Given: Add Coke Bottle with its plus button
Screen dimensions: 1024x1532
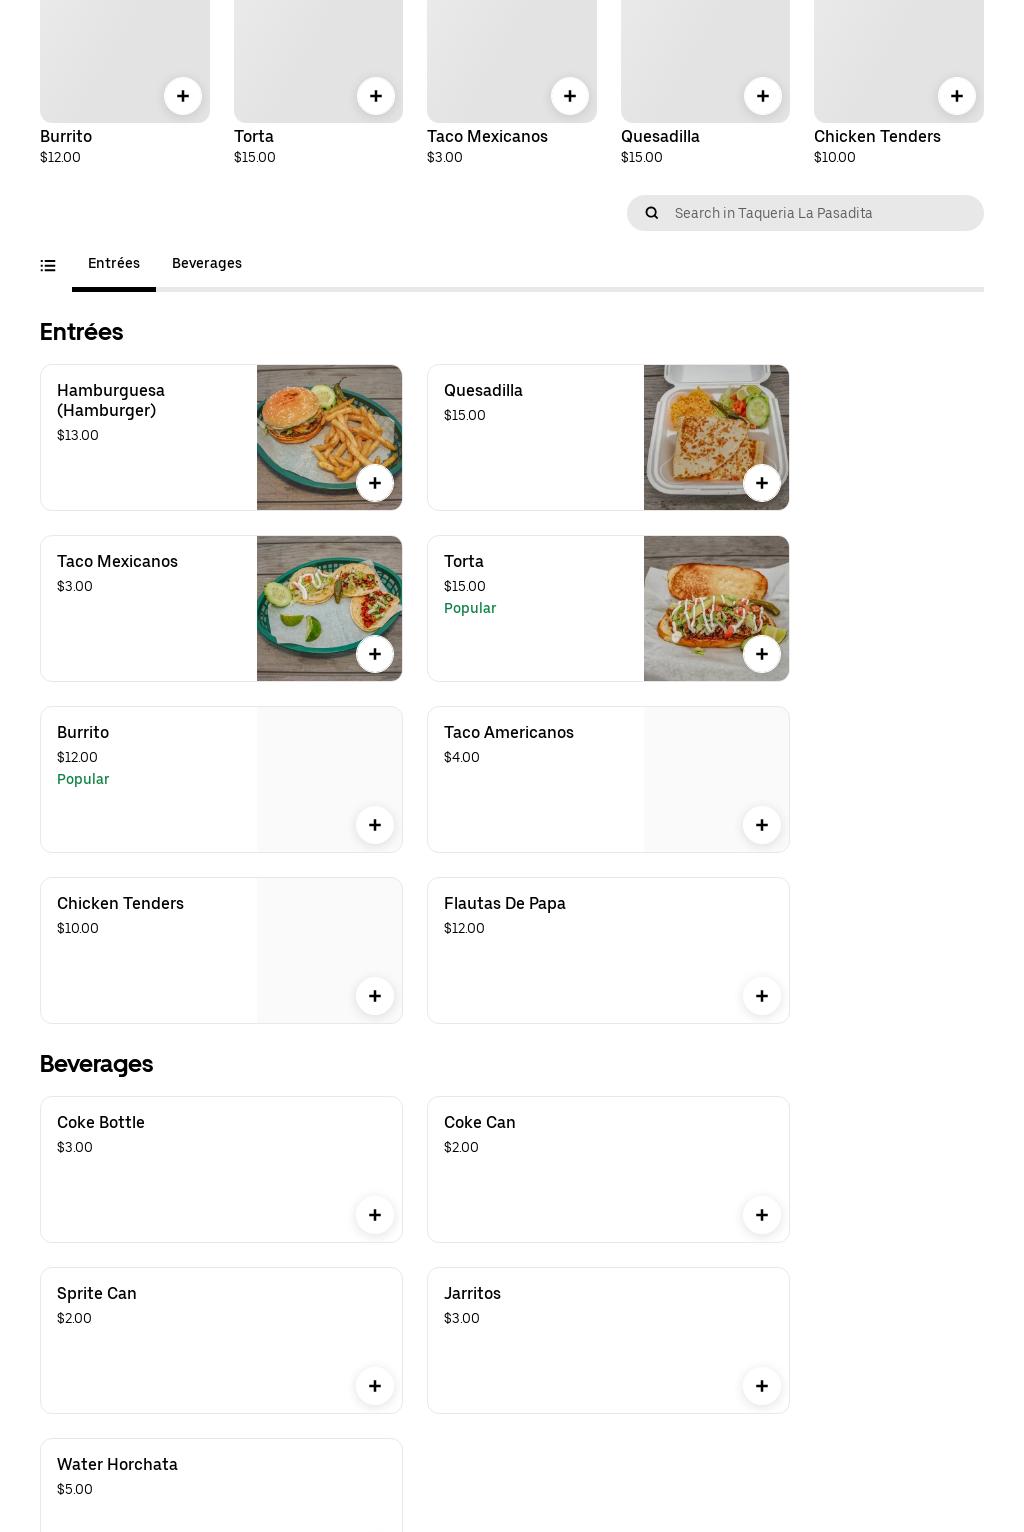Looking at the screenshot, I should tap(375, 1215).
